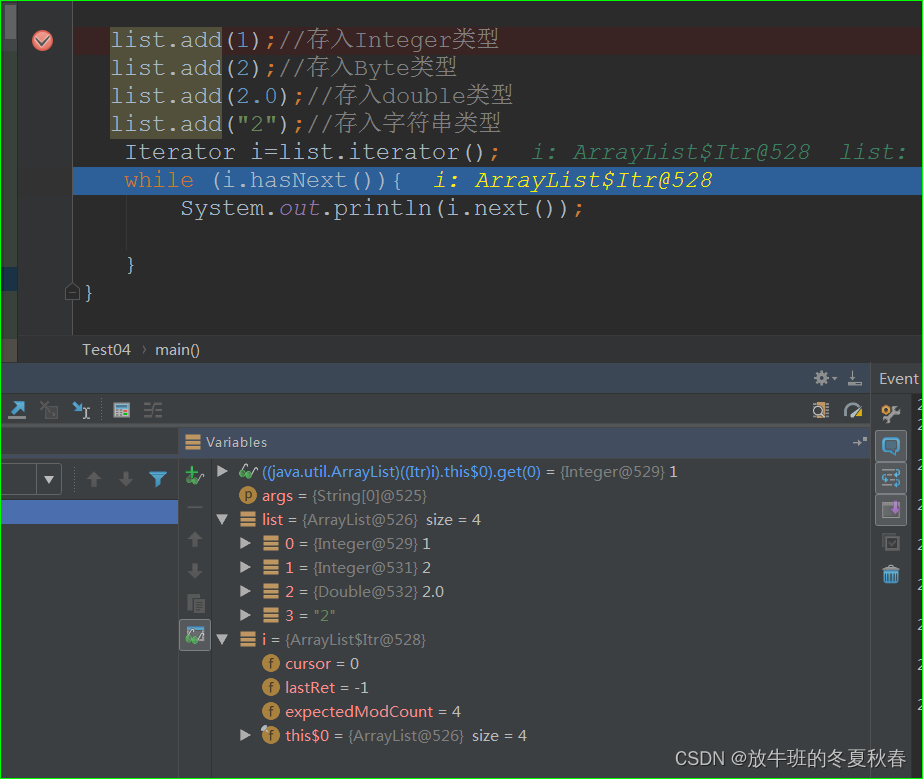Viewport: 923px width, 779px height.
Task: Click the blue funnel filter icon in Frames
Action: (x=158, y=479)
